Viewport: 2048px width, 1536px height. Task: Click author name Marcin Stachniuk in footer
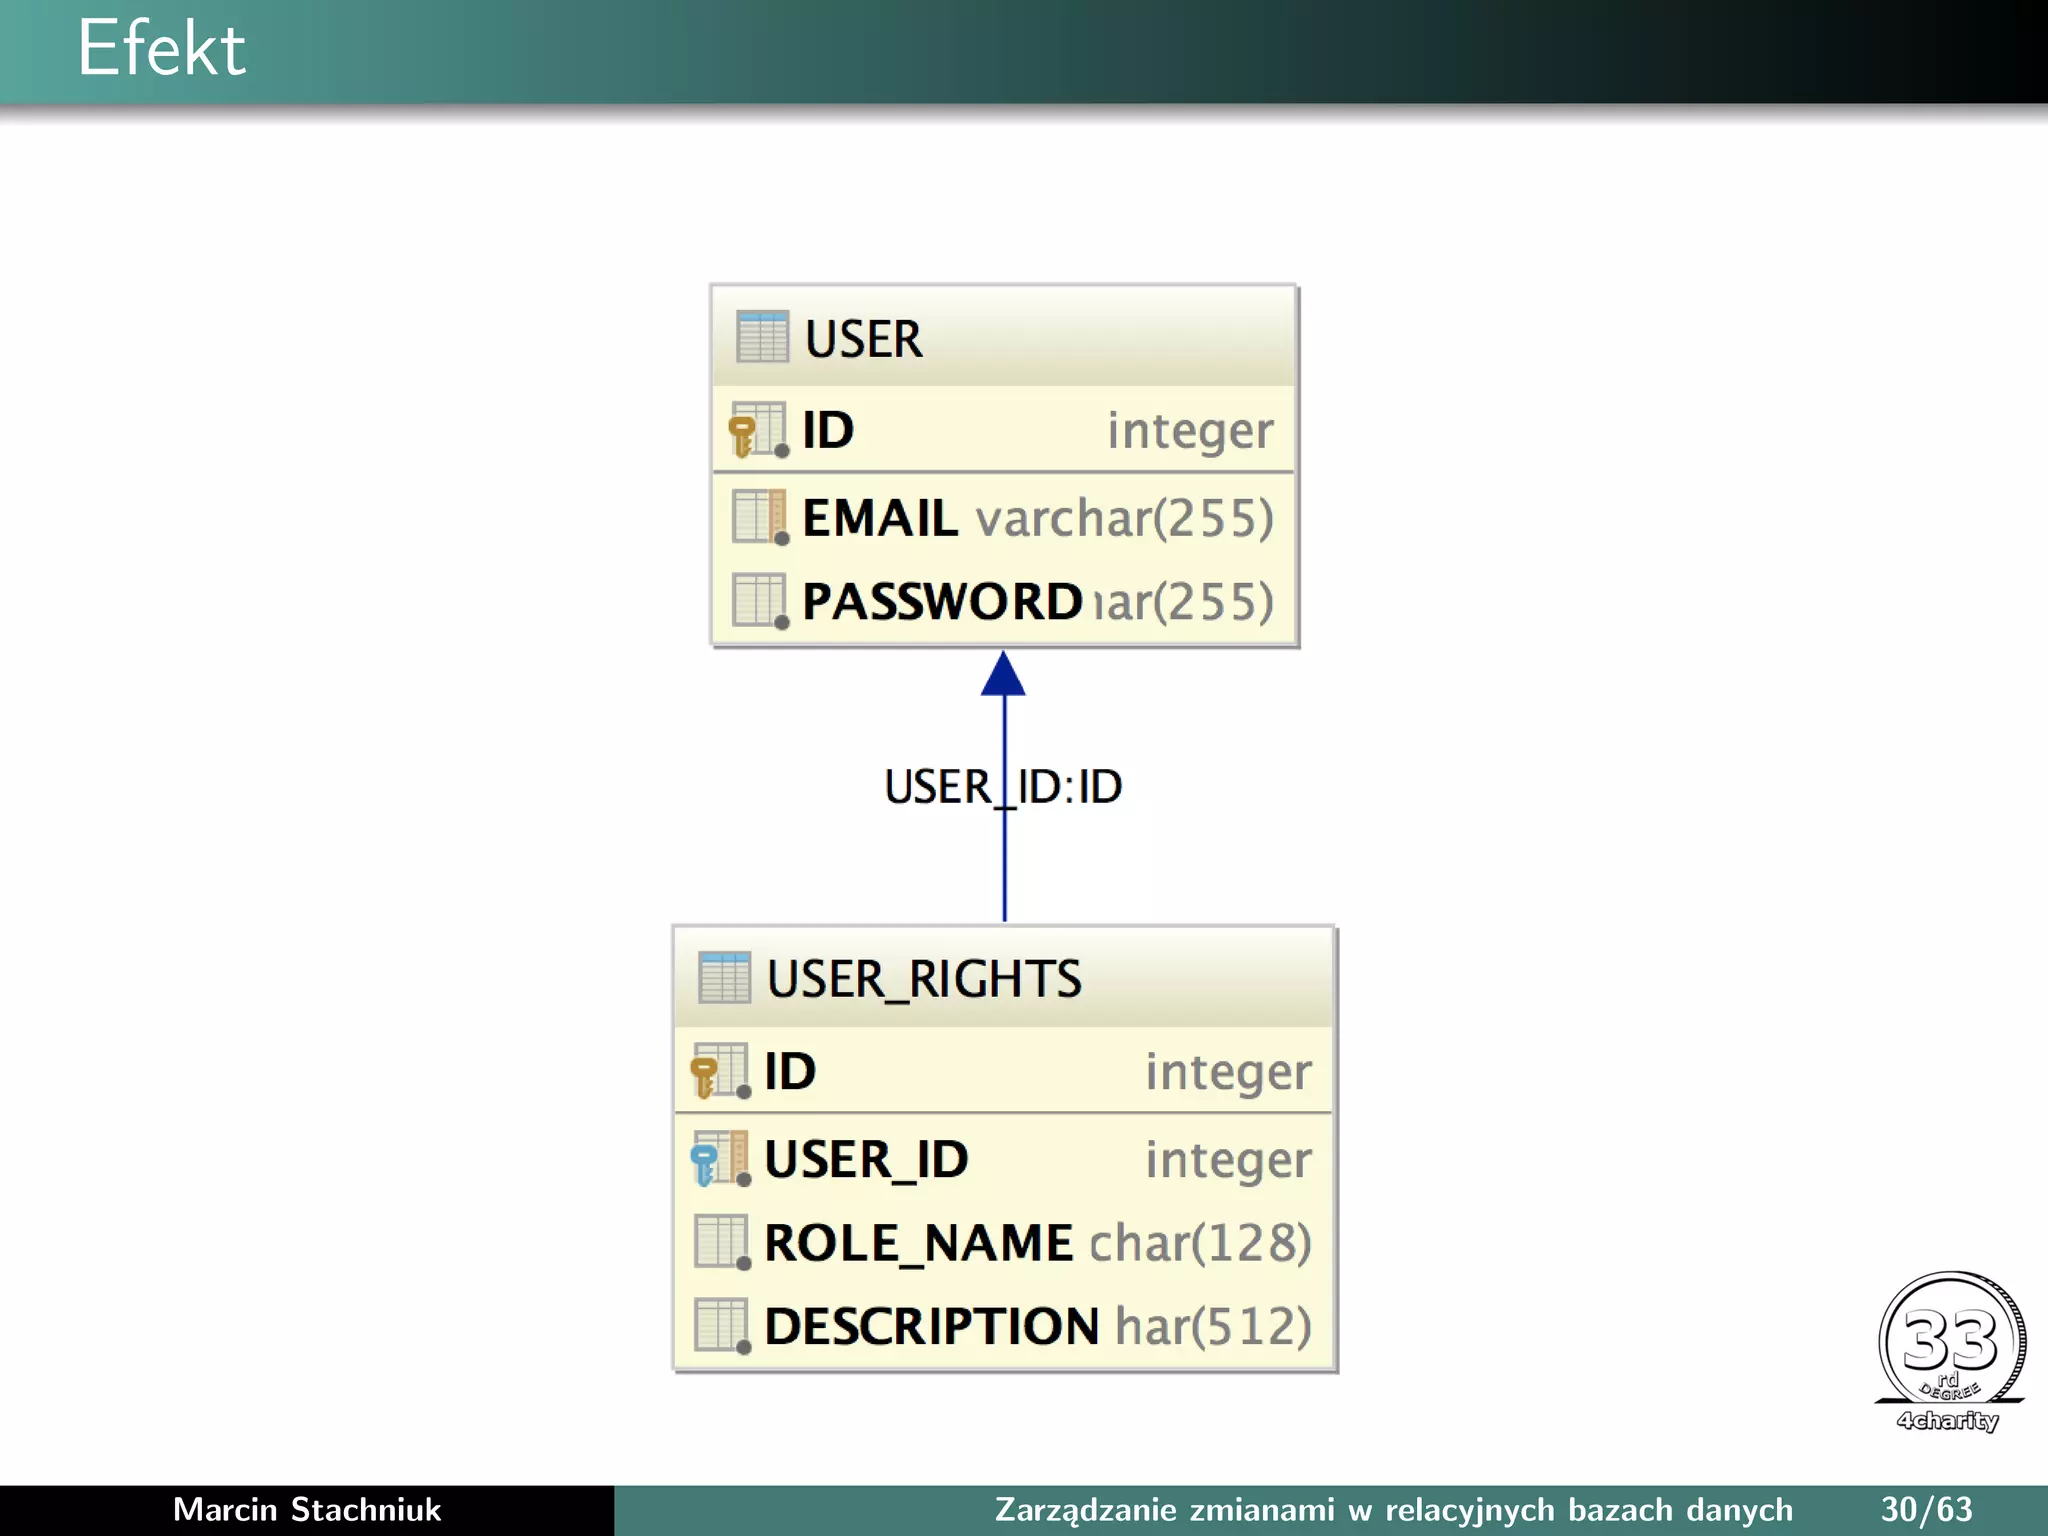click(306, 1510)
